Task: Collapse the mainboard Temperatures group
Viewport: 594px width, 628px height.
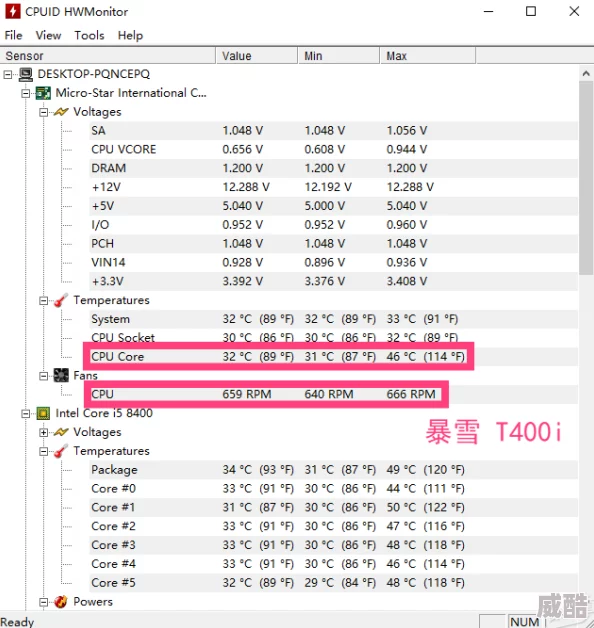Action: [x=44, y=300]
